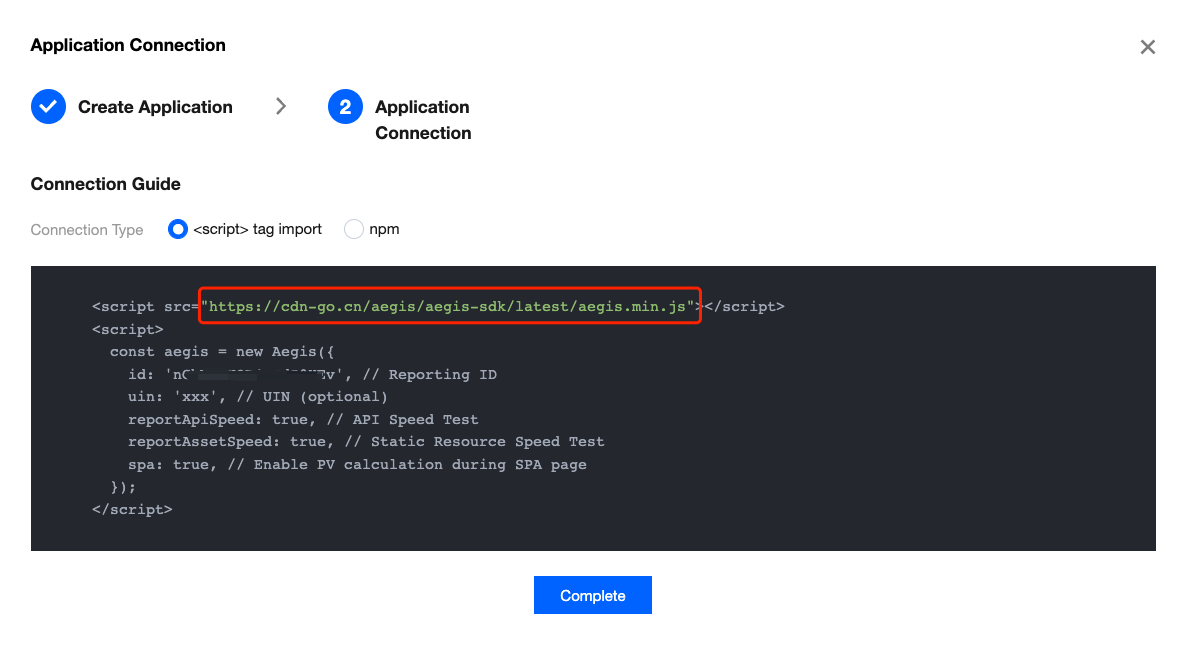1187x645 pixels.
Task: Select the Application Connection step label
Action: click(423, 120)
